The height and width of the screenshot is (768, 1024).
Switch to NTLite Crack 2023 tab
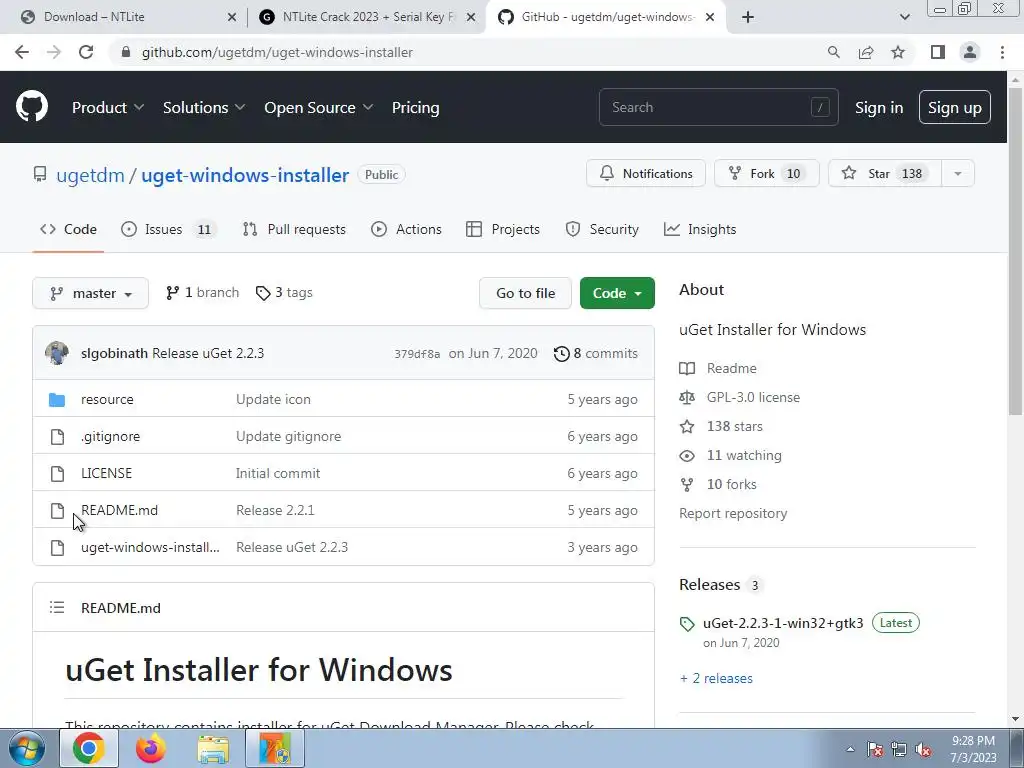pos(366,17)
